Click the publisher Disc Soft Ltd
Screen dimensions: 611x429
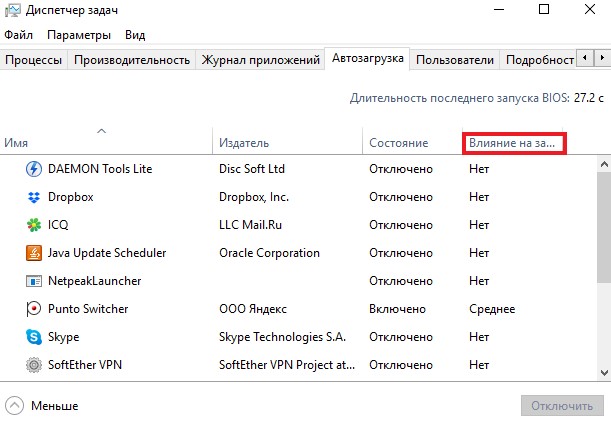(252, 169)
